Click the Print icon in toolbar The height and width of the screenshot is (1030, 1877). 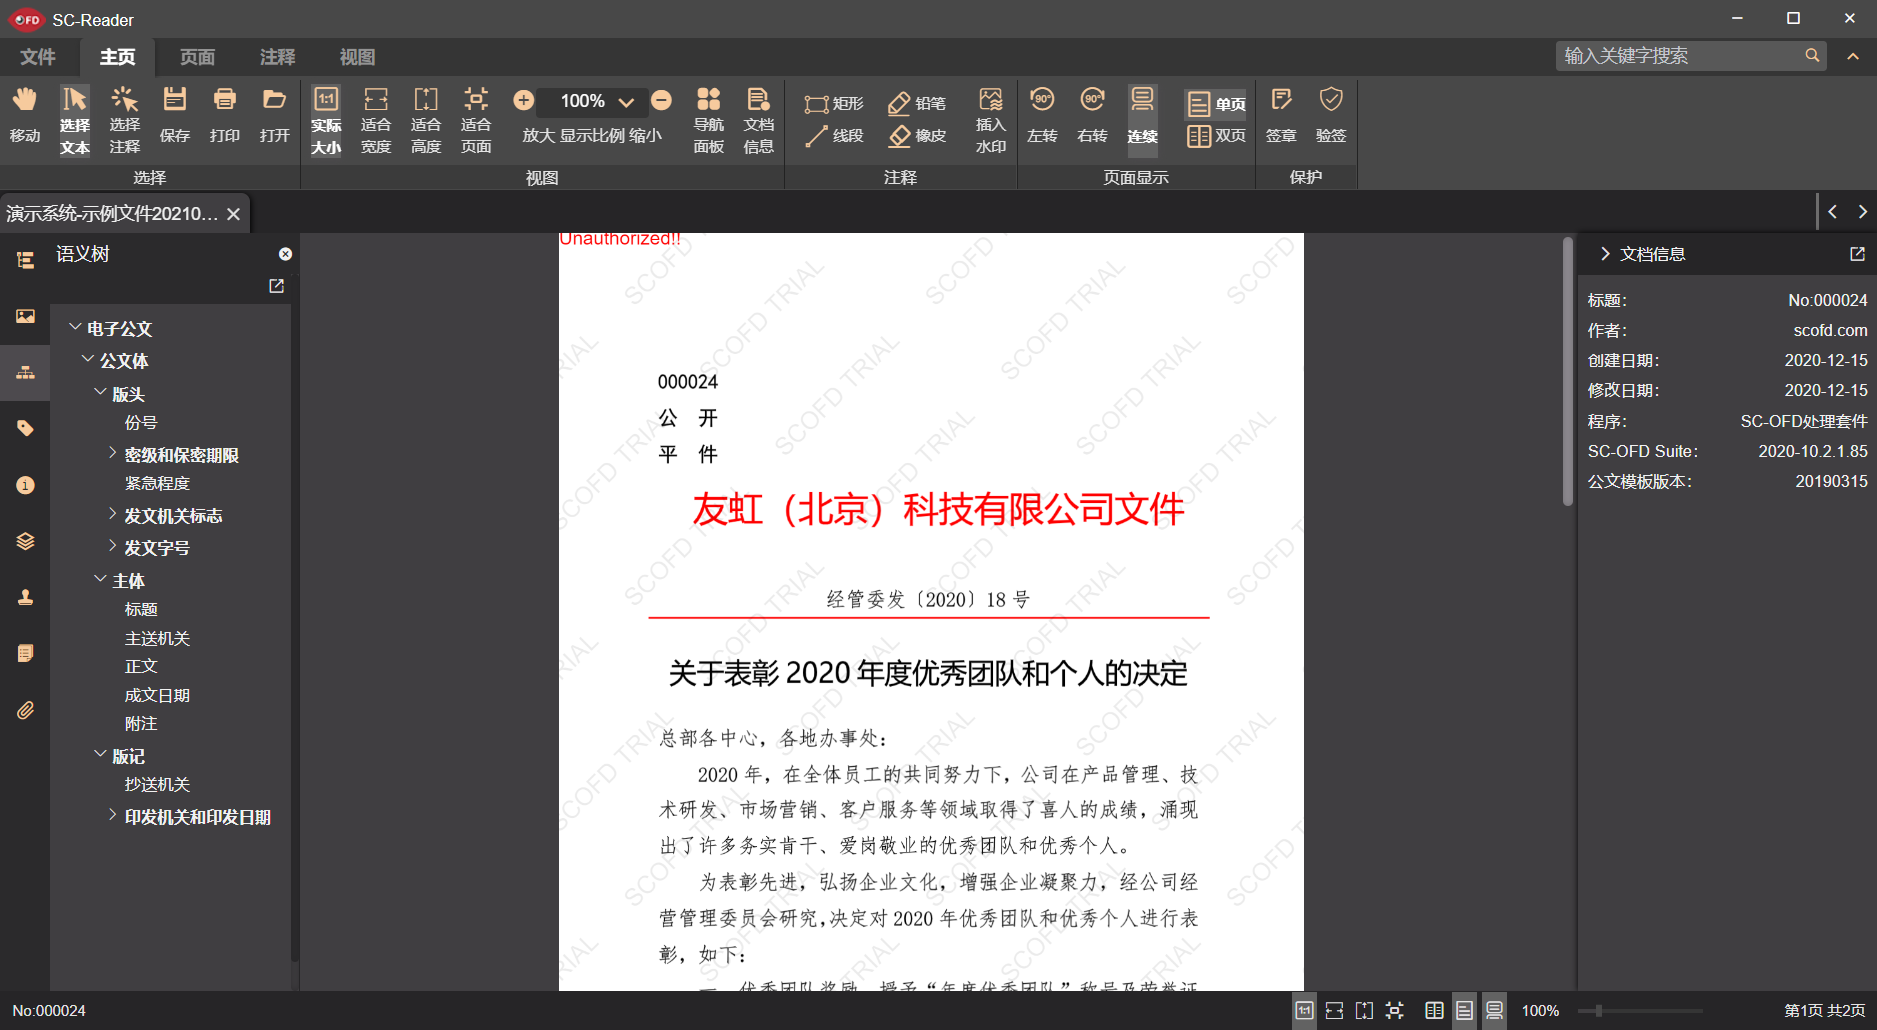[225, 115]
